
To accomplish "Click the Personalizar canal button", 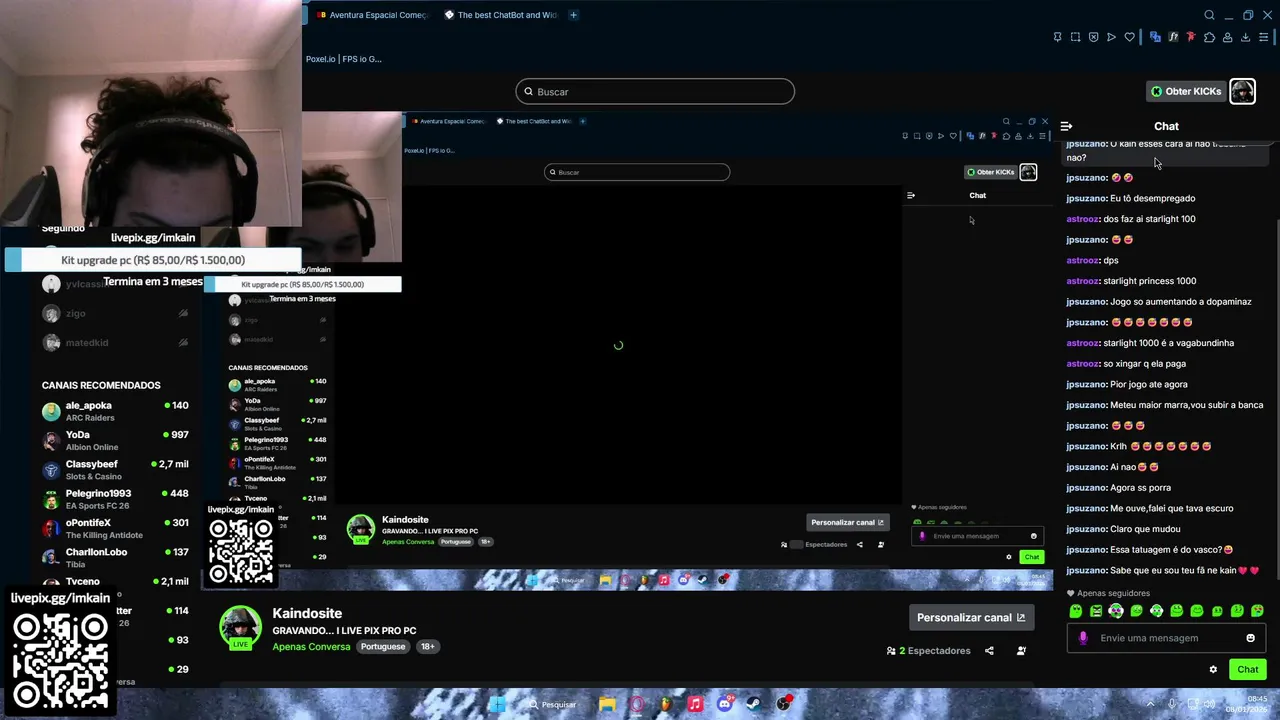I will coord(971,617).
